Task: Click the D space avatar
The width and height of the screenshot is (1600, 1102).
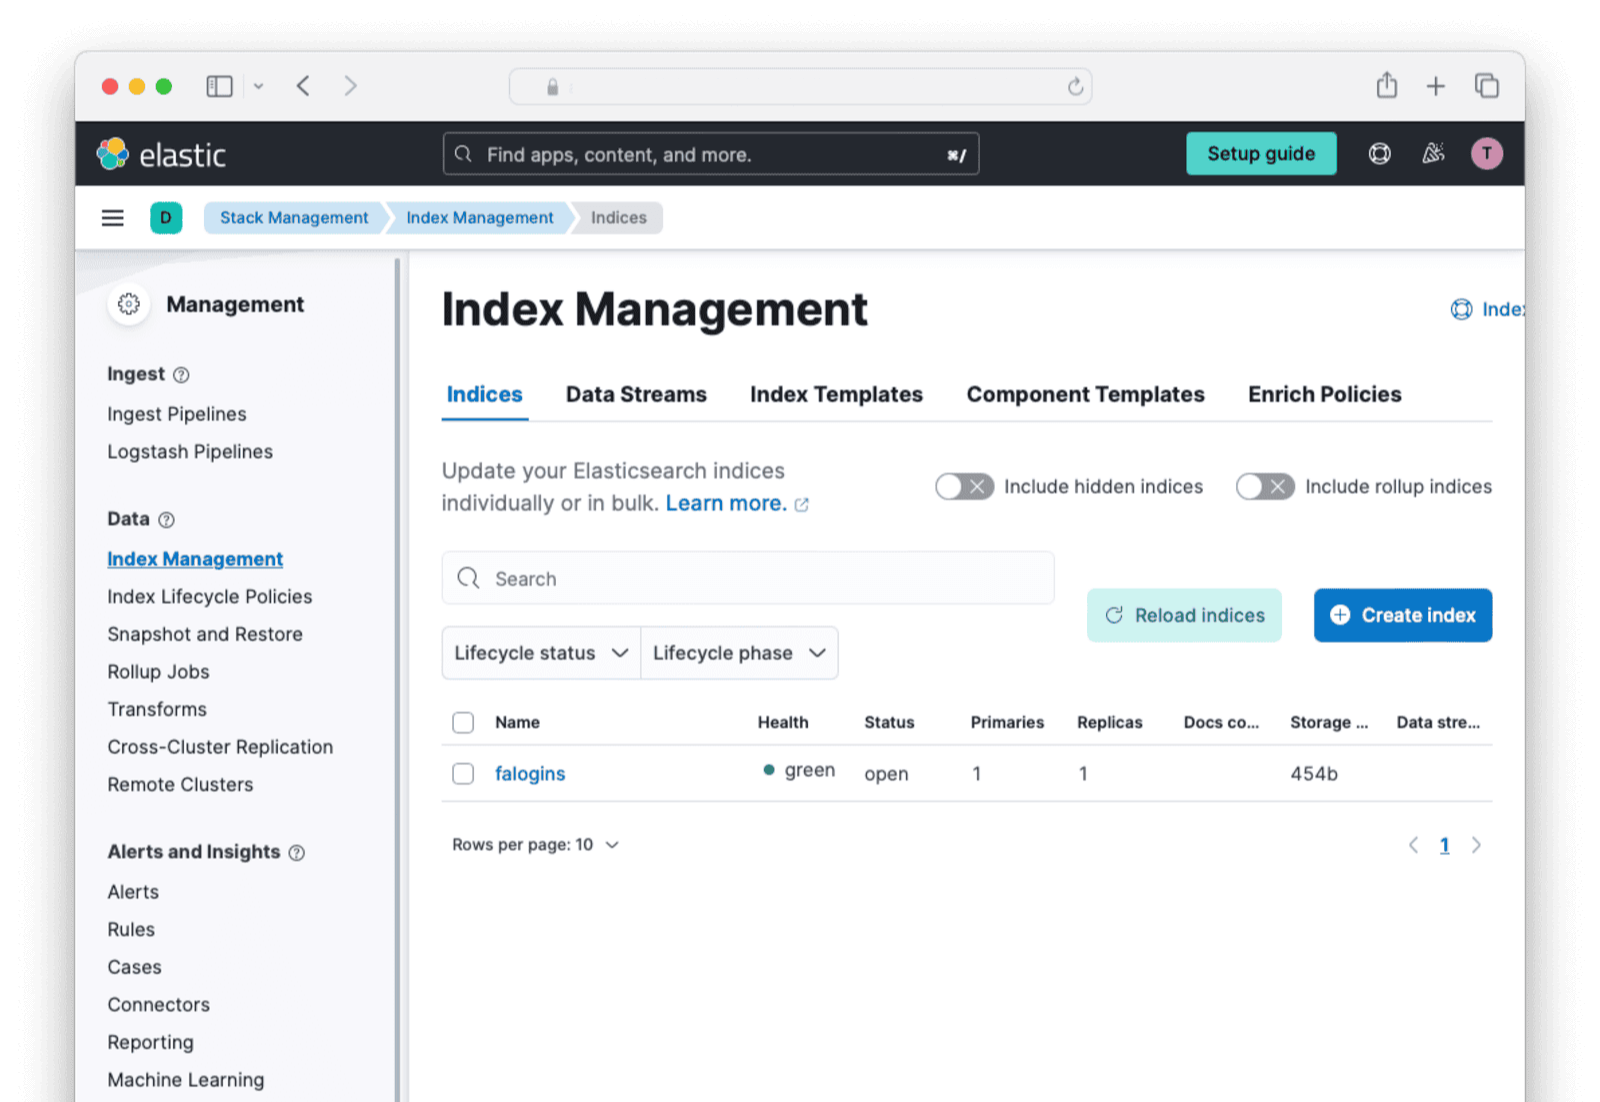Action: (x=166, y=218)
